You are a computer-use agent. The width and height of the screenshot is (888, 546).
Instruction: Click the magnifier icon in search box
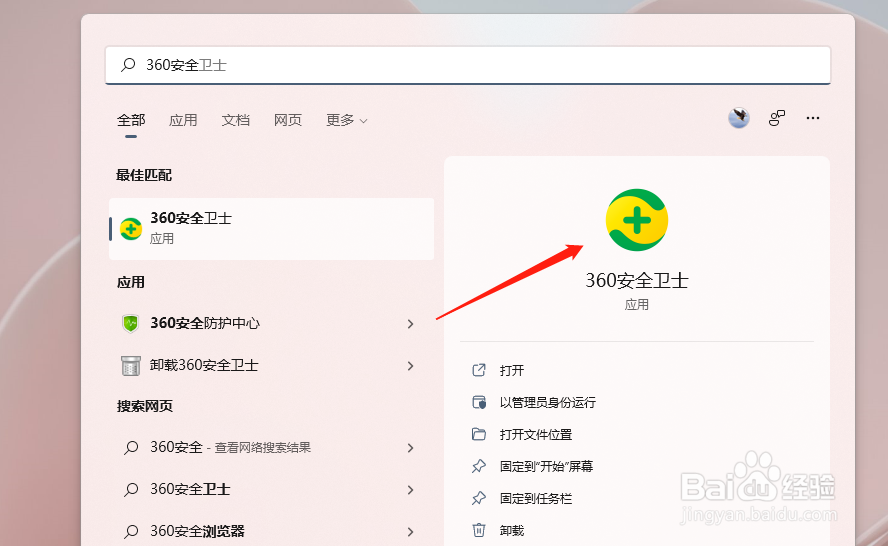point(128,65)
